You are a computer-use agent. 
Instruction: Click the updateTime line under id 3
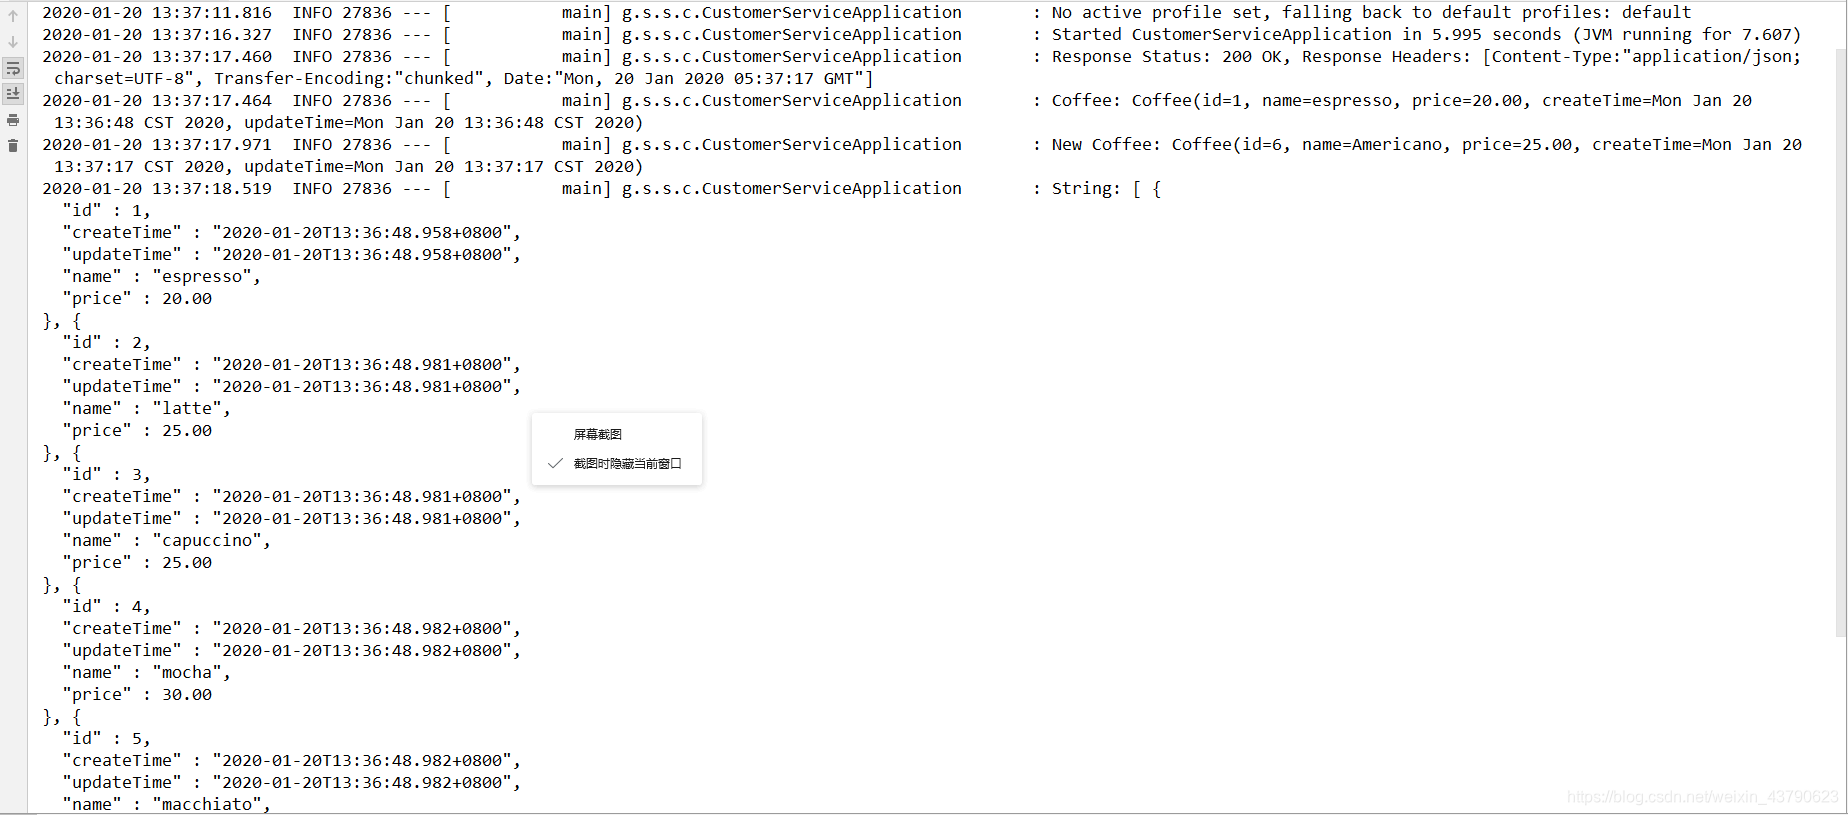click(291, 518)
